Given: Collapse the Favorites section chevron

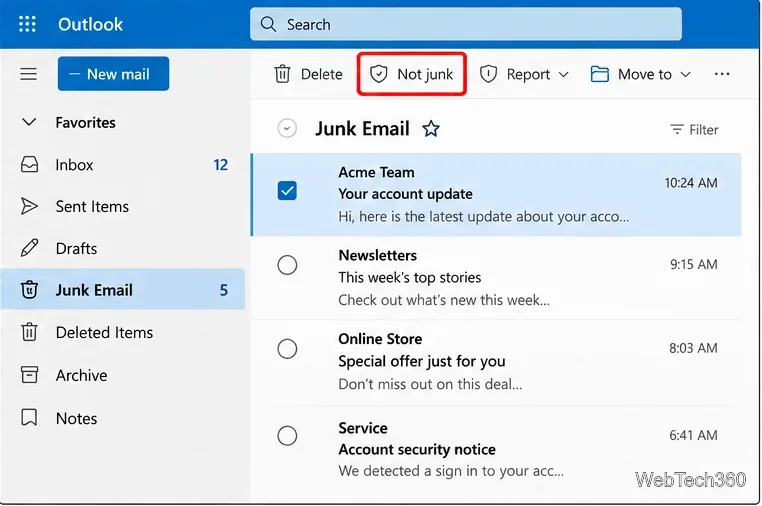Looking at the screenshot, I should [29, 122].
